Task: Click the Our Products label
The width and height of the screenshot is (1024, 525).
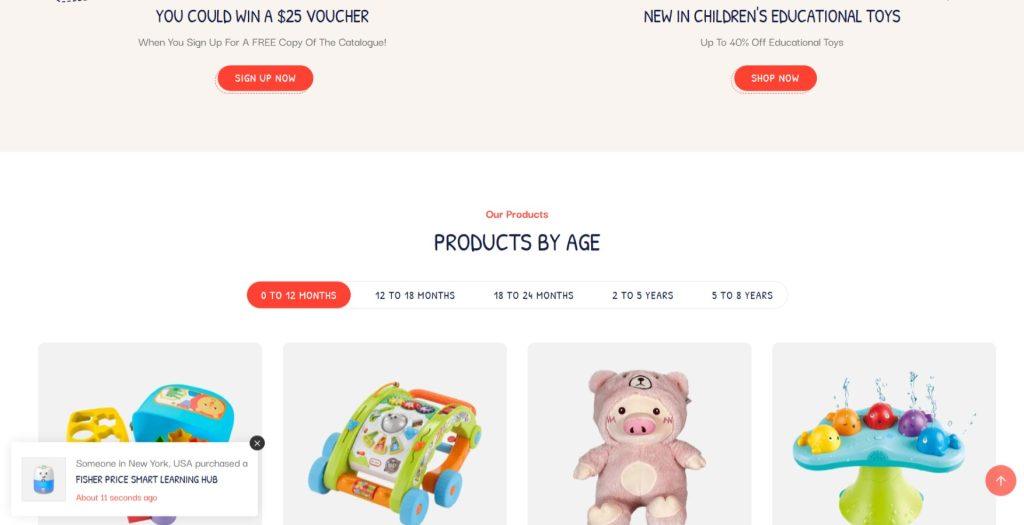Action: 517,214
